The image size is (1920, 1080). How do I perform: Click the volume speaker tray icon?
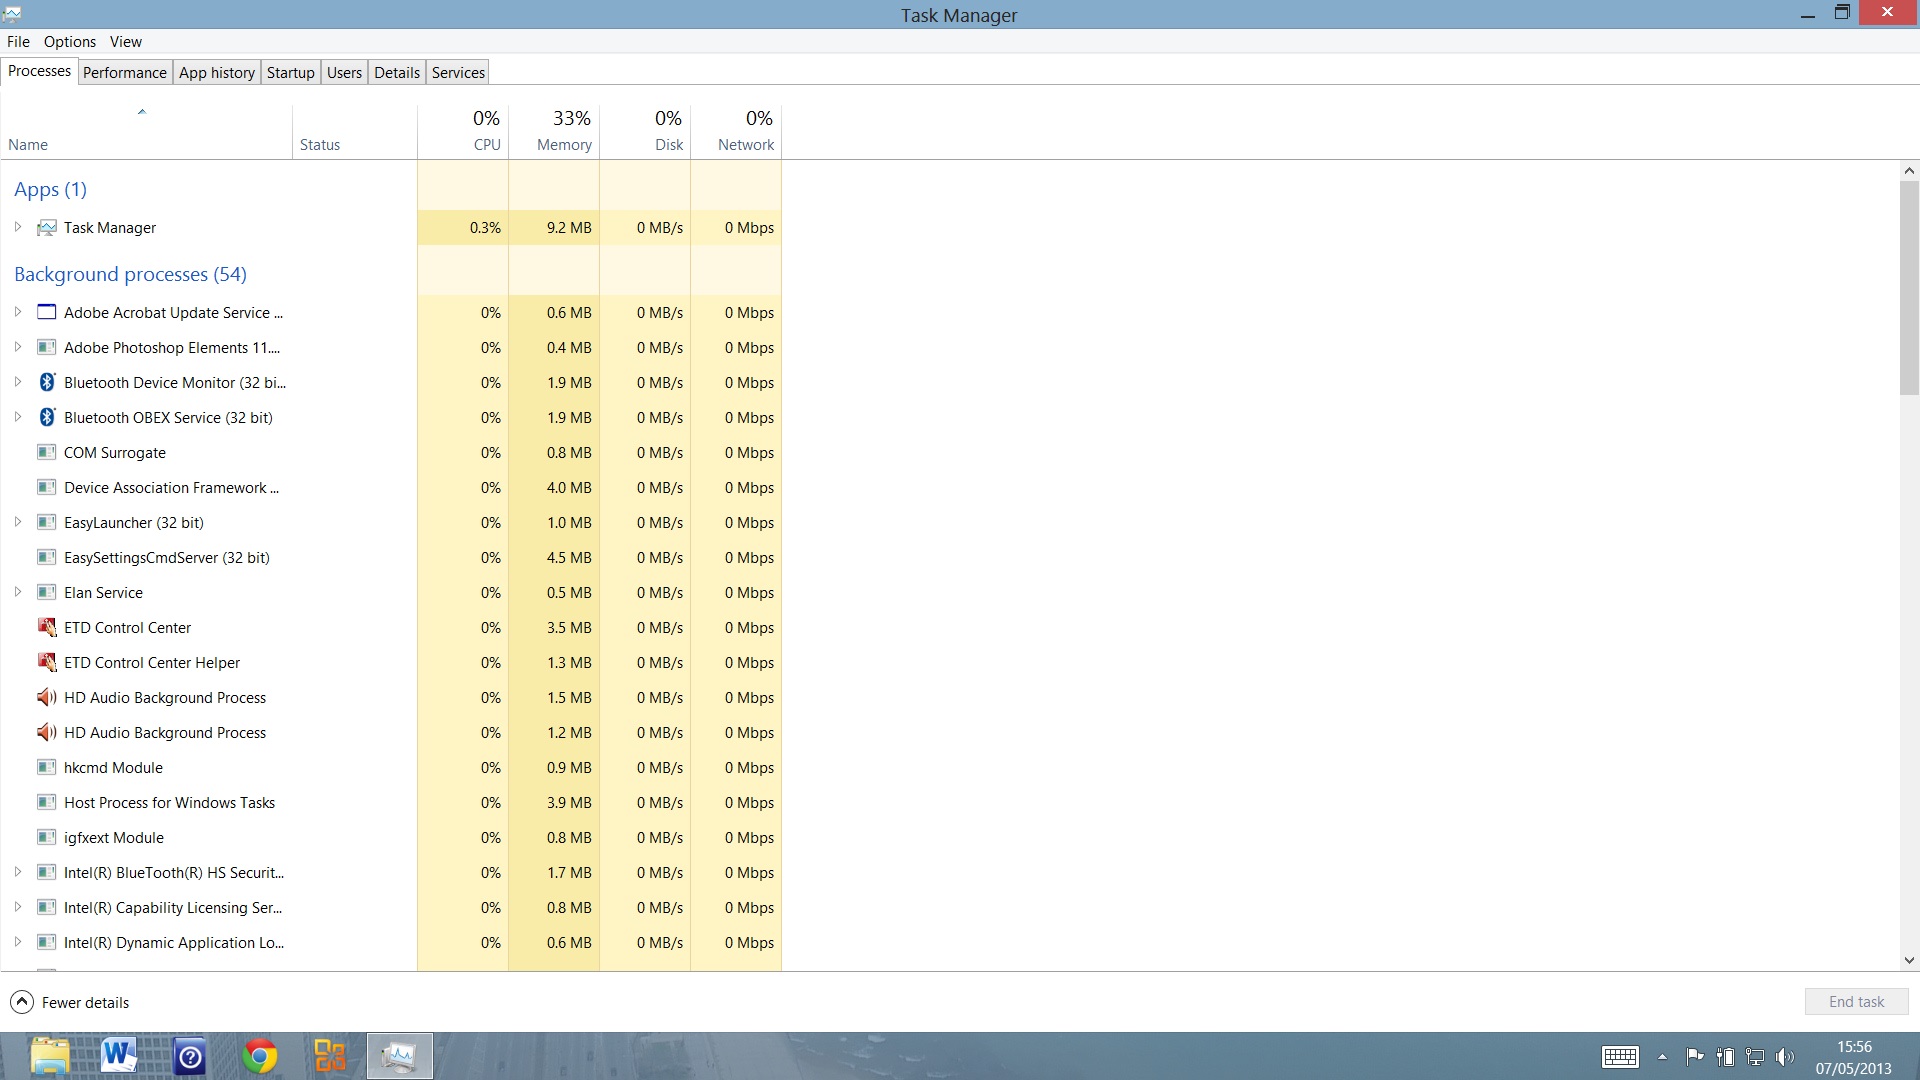pyautogui.click(x=1785, y=1056)
